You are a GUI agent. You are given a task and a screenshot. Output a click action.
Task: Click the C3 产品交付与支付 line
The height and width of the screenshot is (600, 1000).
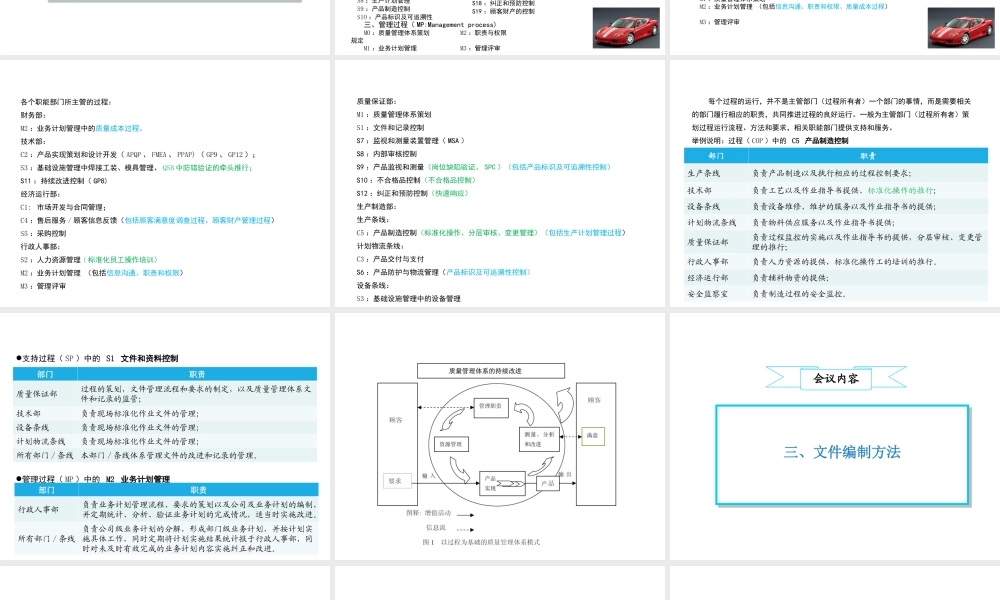coord(390,259)
